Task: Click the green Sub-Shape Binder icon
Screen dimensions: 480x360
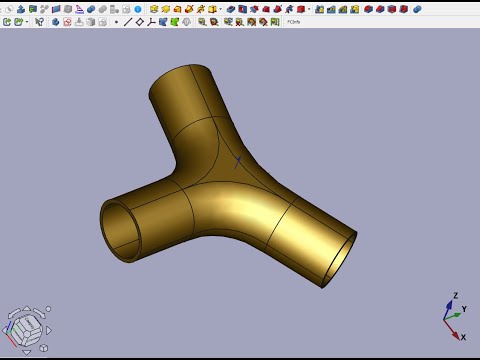Action: [x=175, y=22]
